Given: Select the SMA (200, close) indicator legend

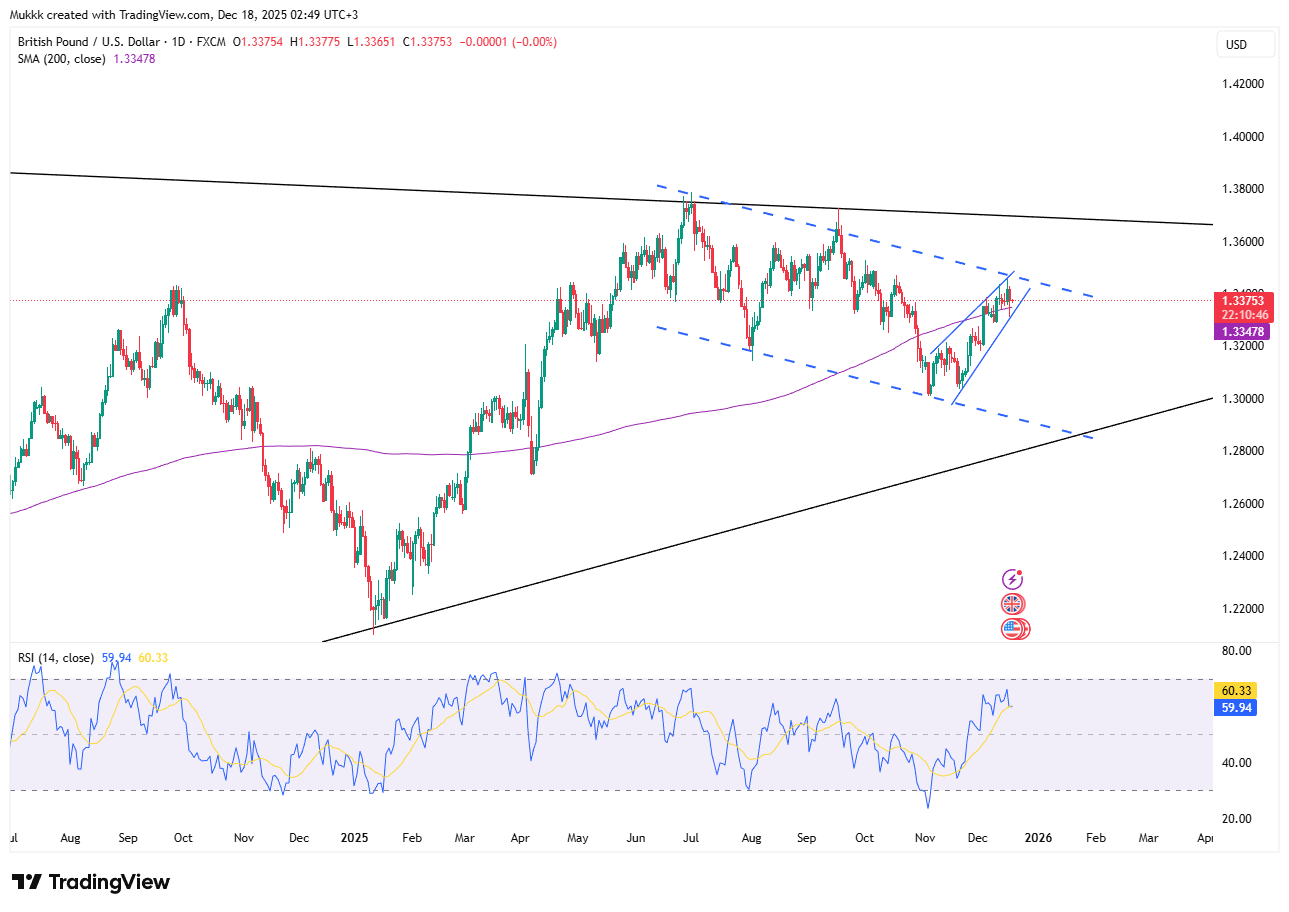Looking at the screenshot, I should (62, 59).
